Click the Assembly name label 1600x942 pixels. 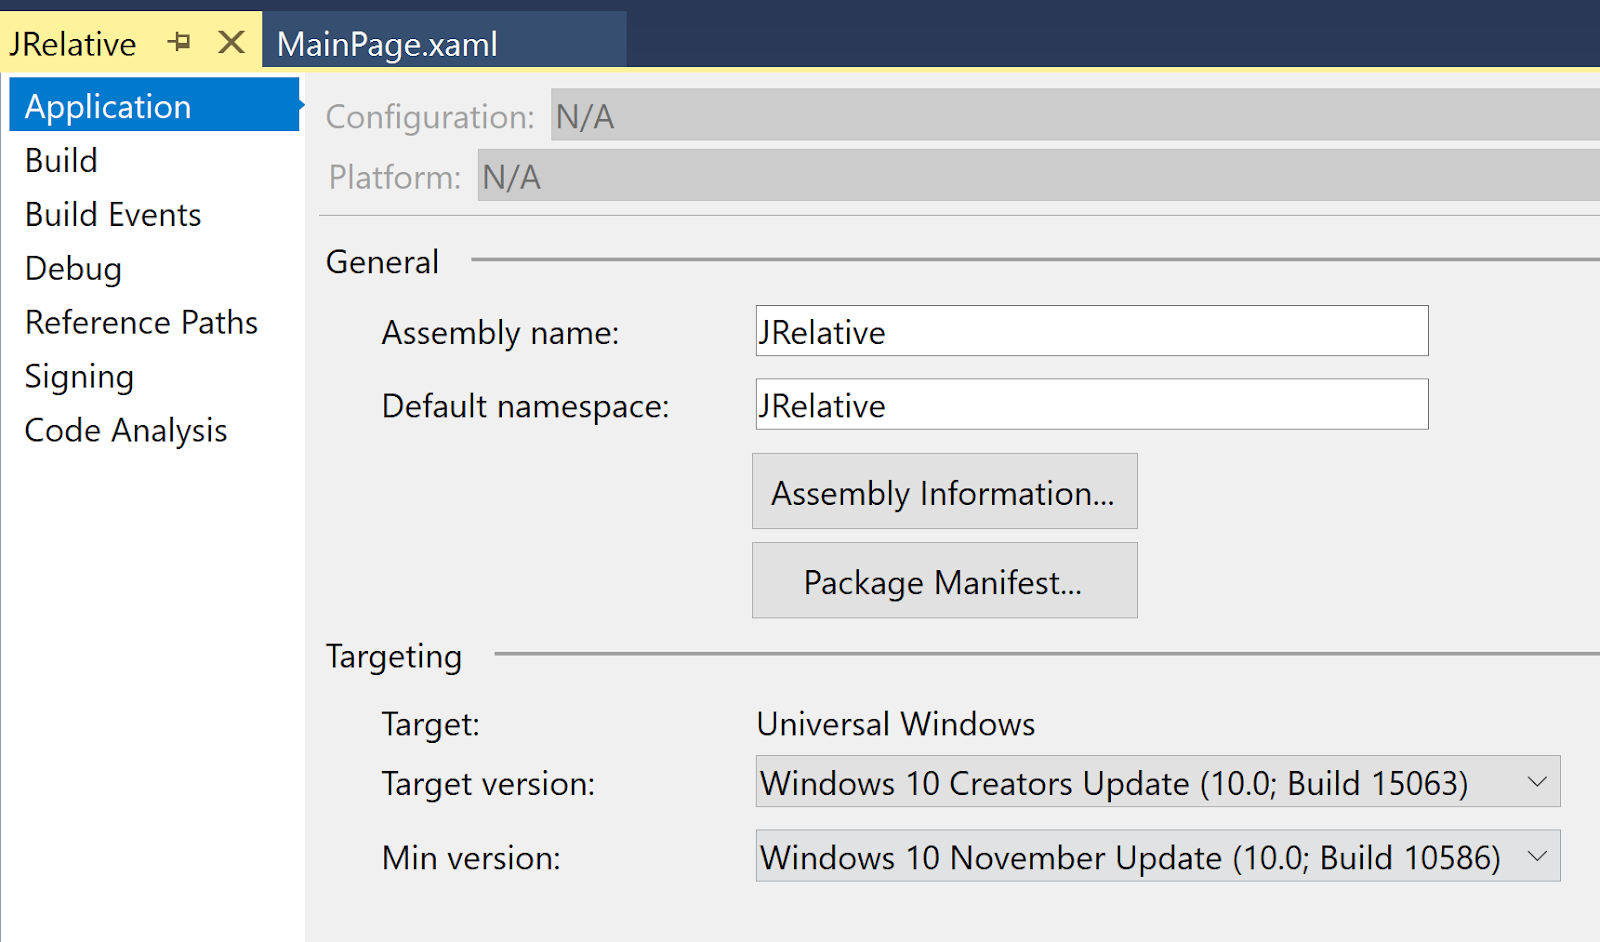coord(500,332)
